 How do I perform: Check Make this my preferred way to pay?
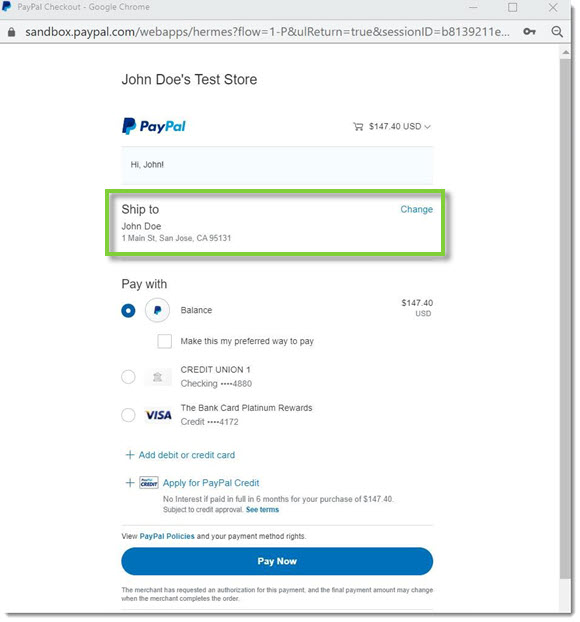165,341
